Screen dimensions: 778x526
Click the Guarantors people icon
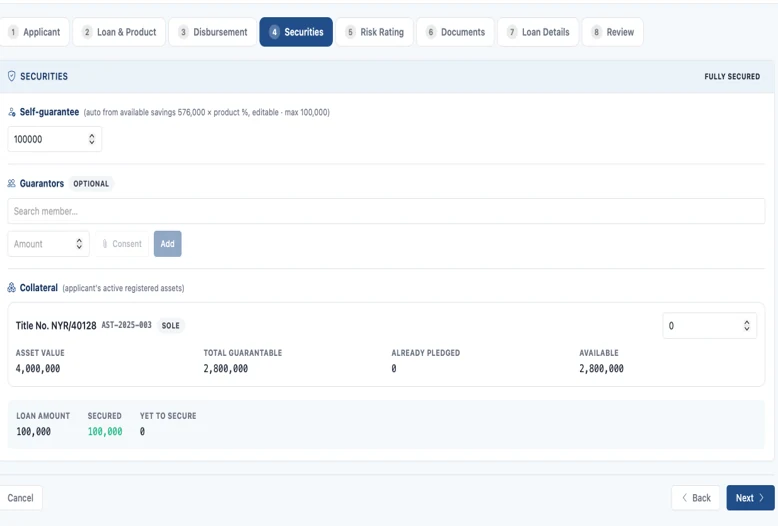point(11,183)
